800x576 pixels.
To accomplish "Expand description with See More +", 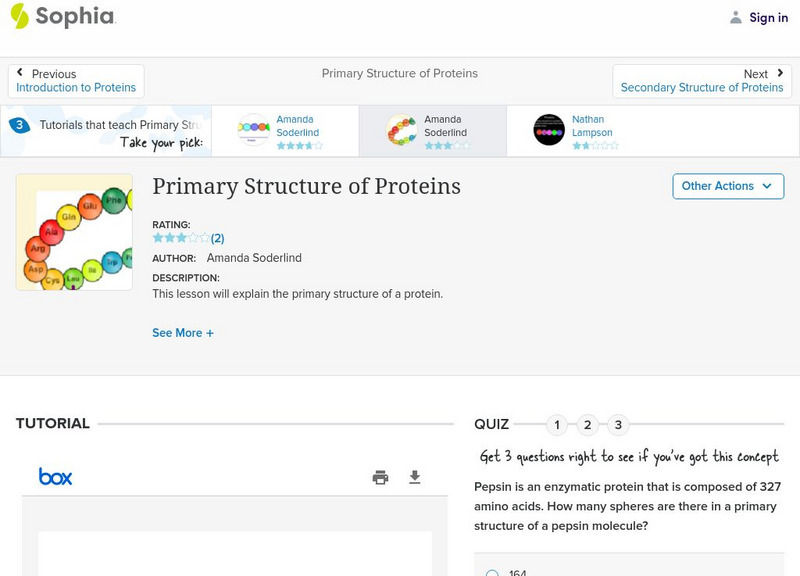I will point(183,333).
